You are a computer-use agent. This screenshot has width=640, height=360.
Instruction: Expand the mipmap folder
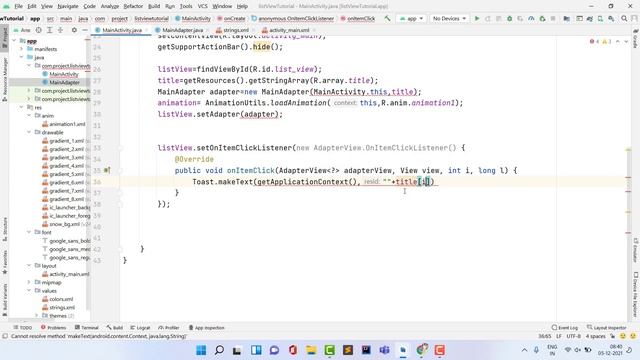(29, 282)
